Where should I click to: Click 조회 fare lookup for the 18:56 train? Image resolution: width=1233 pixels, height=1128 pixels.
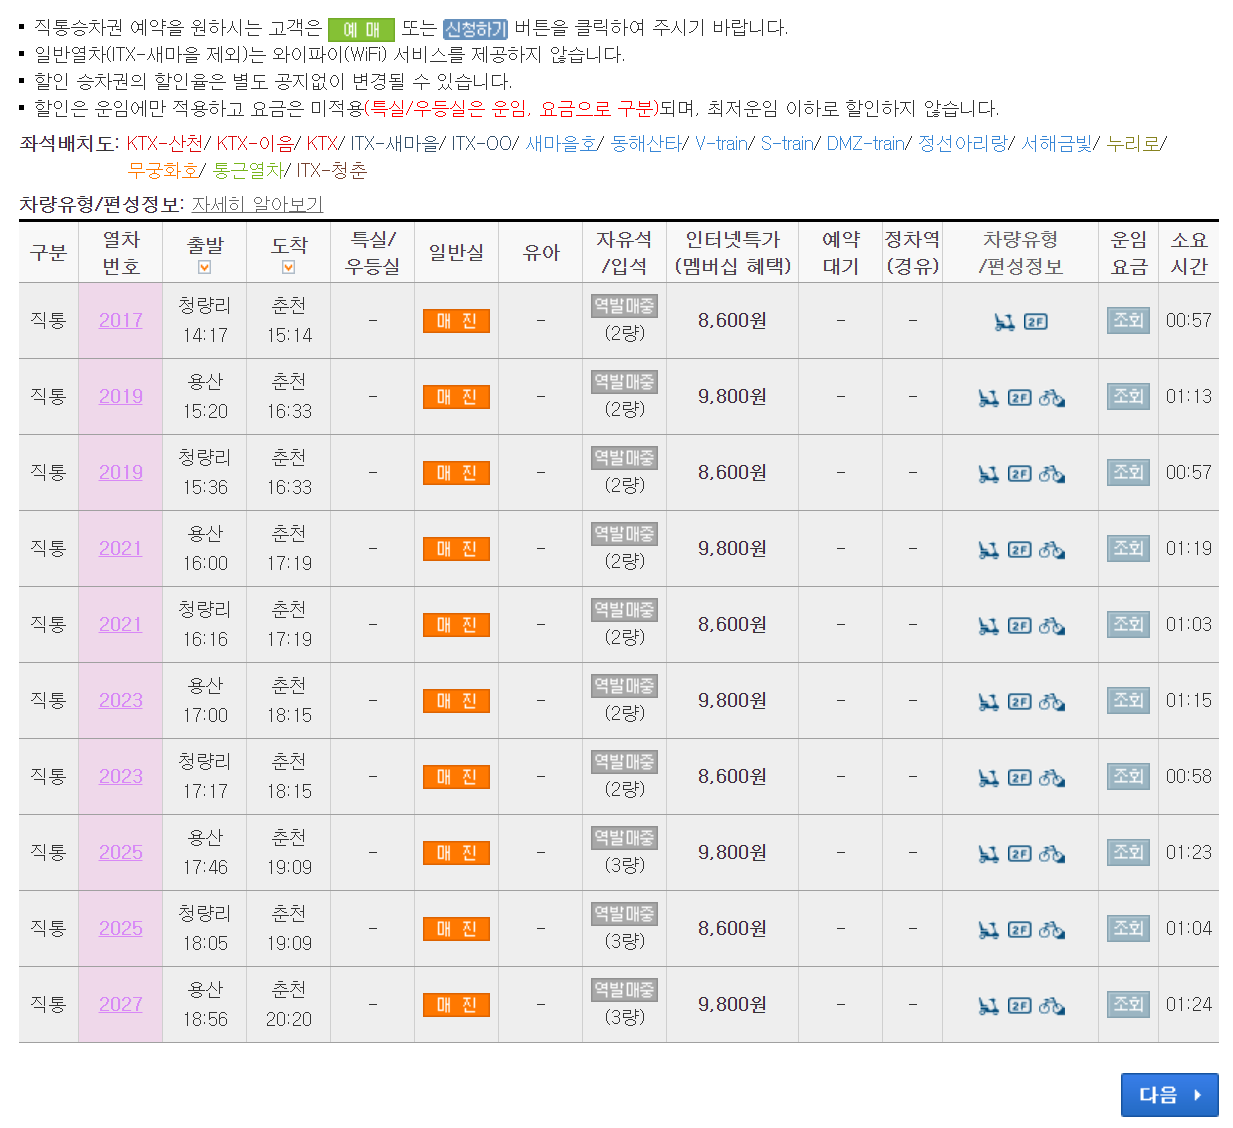coord(1128,1004)
